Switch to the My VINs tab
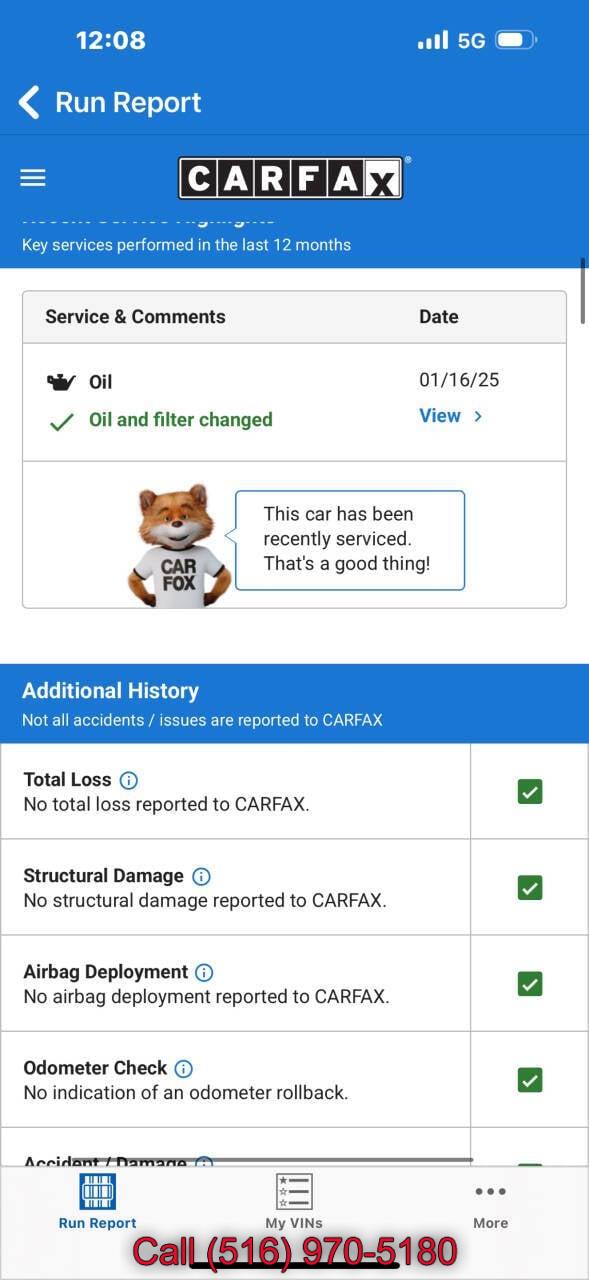The height and width of the screenshot is (1280, 589). (294, 1202)
